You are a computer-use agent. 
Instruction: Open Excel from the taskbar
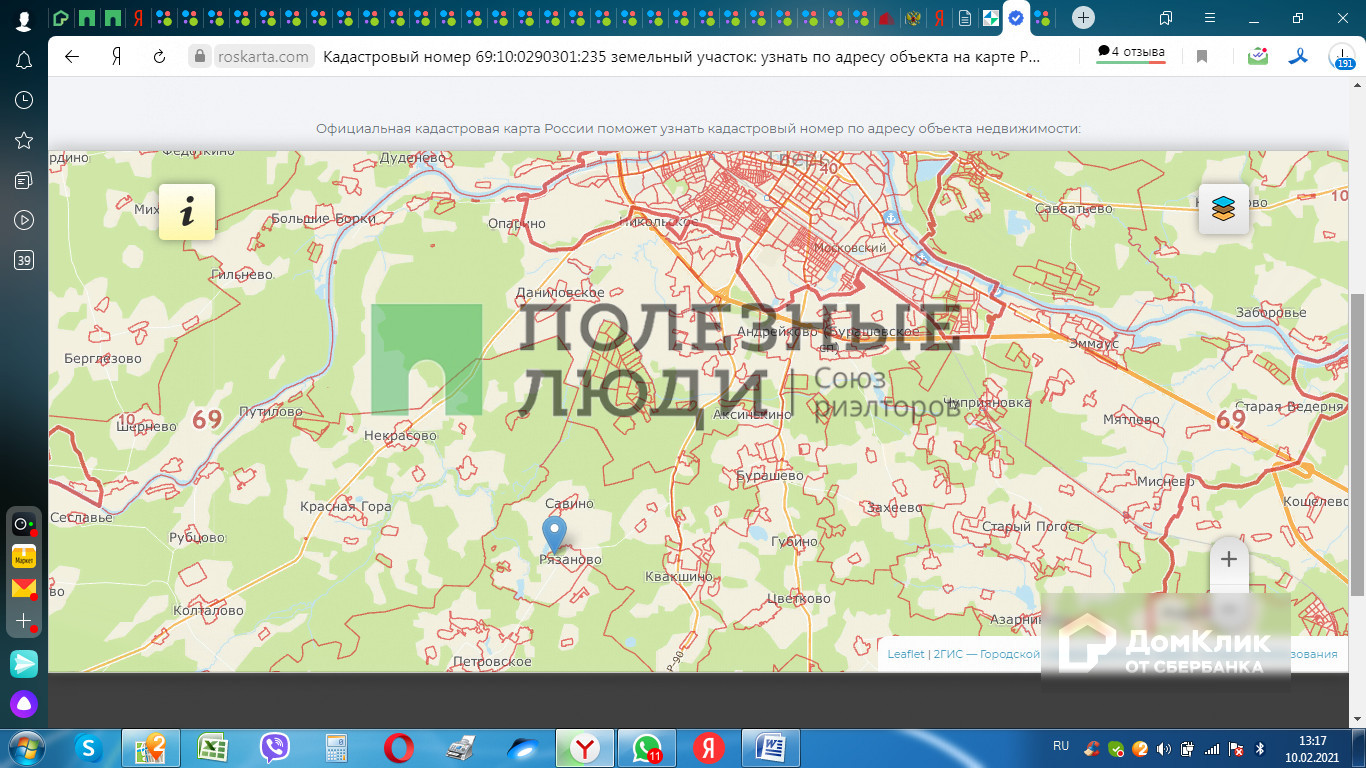coord(212,748)
